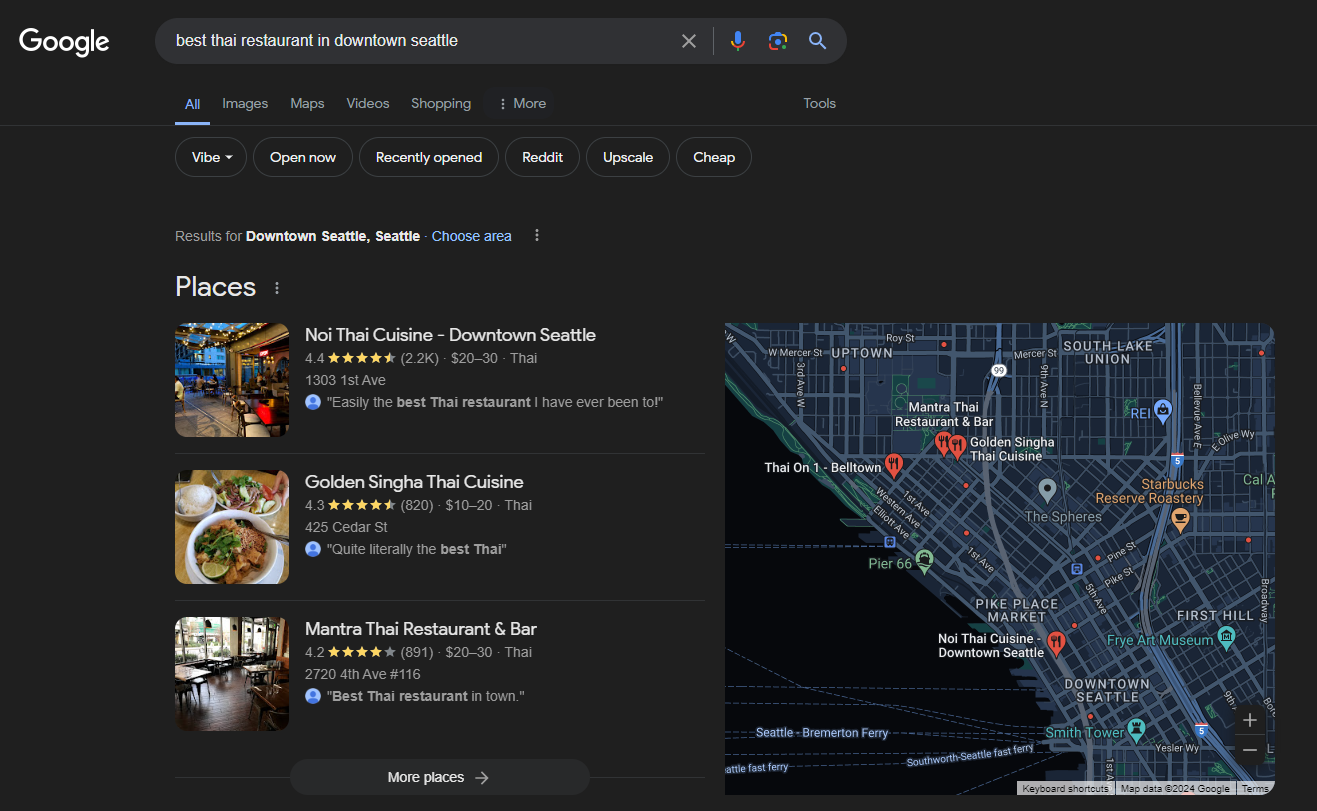Click the magnifying glass search icon
1317x811 pixels.
click(x=818, y=41)
